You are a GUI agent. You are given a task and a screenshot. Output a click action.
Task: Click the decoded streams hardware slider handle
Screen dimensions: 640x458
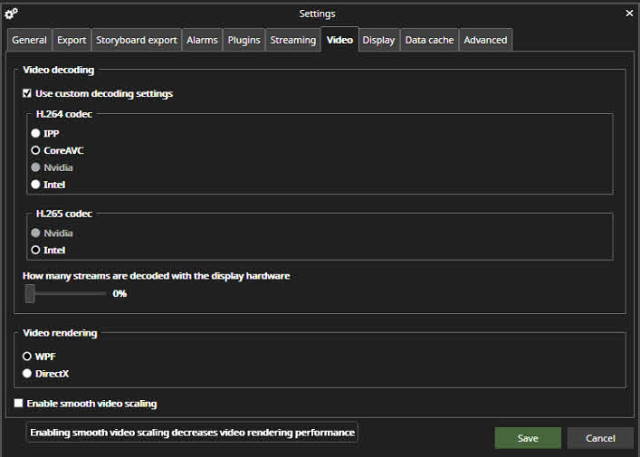(x=30, y=293)
